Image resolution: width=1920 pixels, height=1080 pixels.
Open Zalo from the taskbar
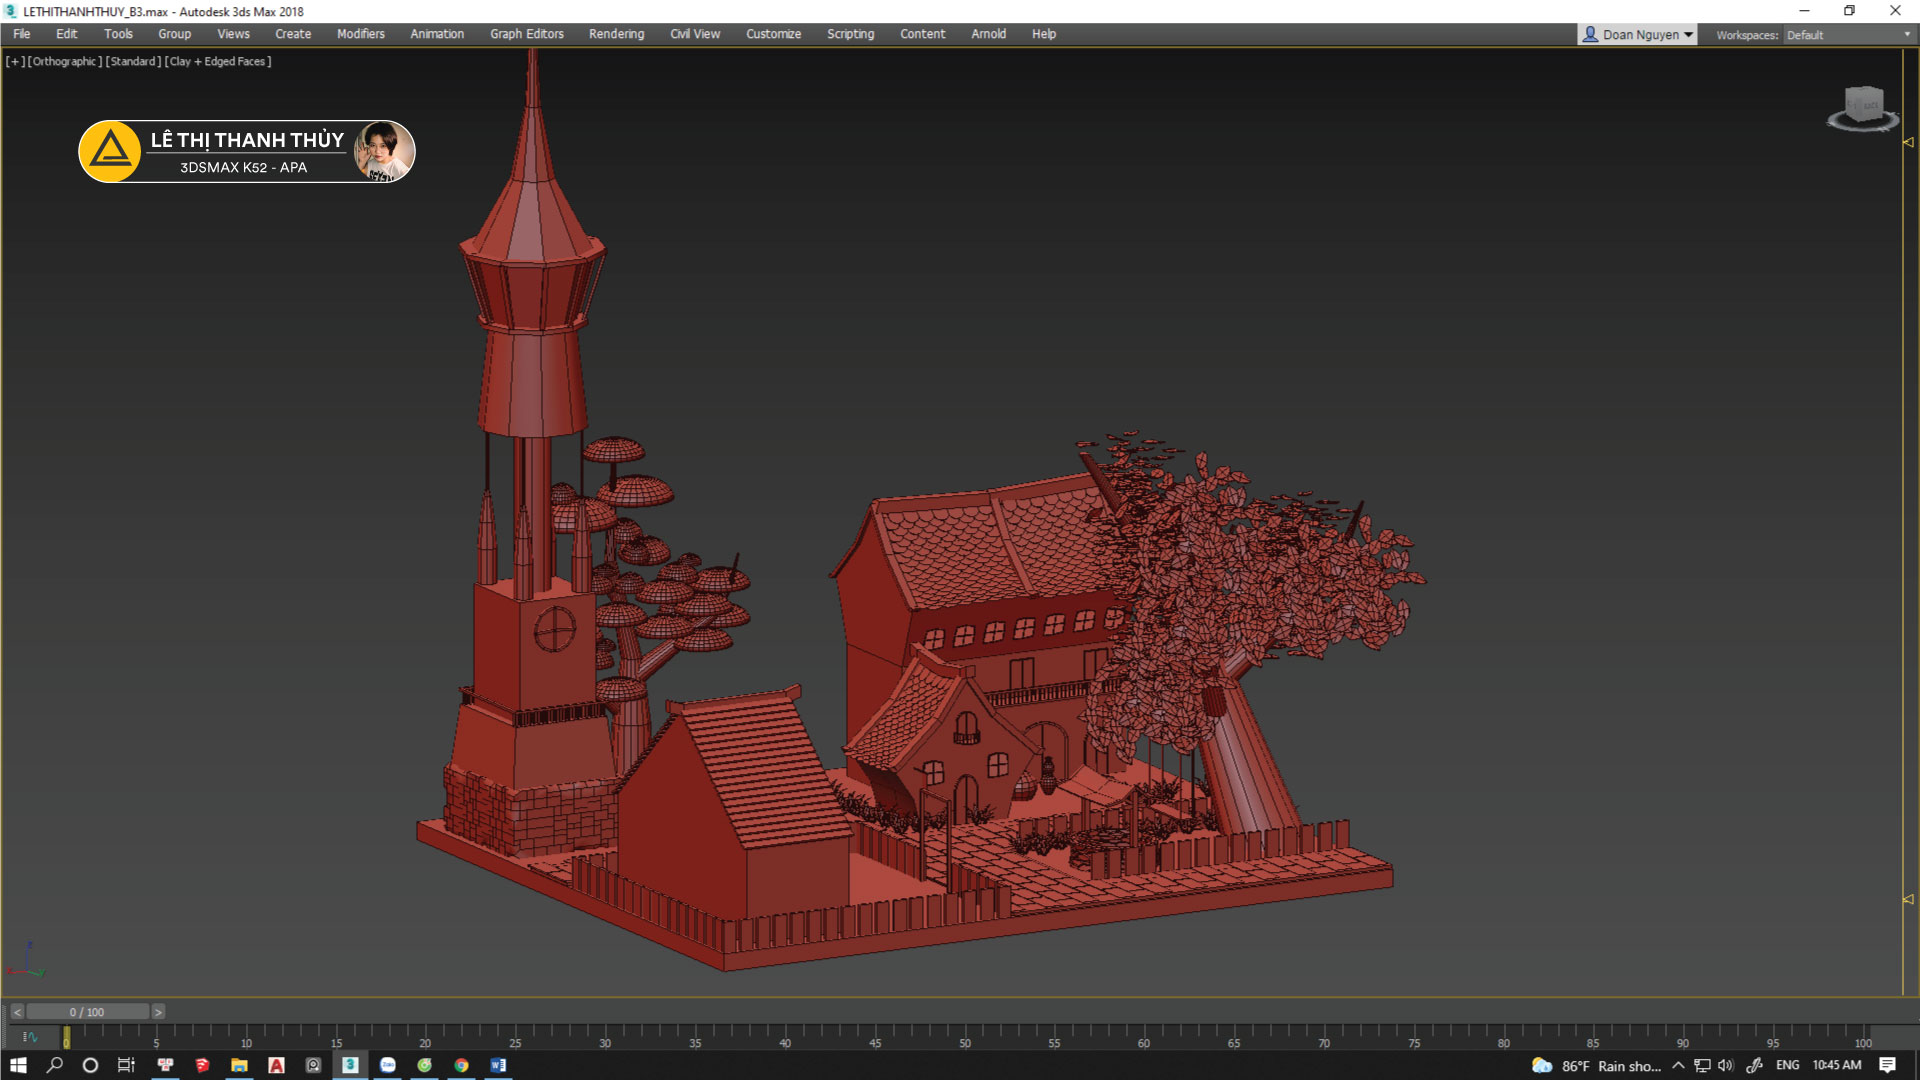pyautogui.click(x=388, y=1065)
